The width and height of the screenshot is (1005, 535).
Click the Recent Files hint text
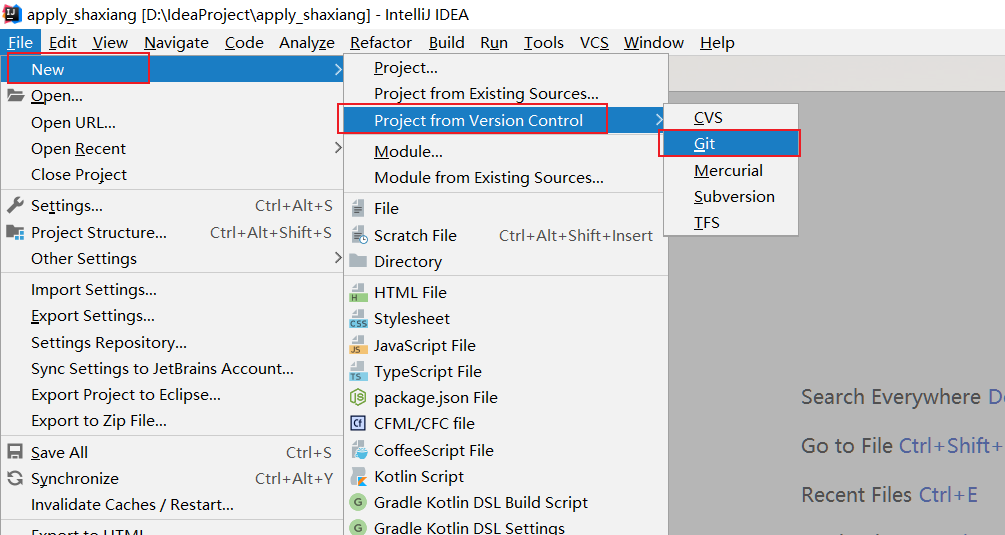[856, 495]
